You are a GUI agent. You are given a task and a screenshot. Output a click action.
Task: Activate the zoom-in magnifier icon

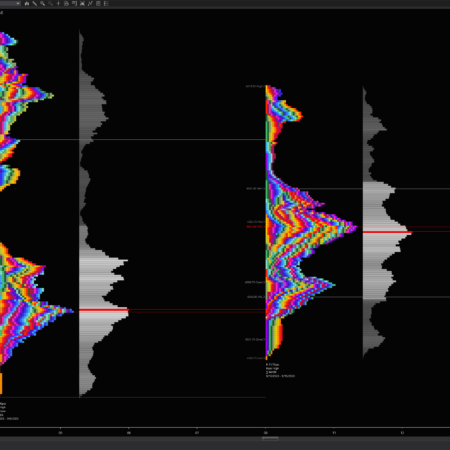pos(43,4)
